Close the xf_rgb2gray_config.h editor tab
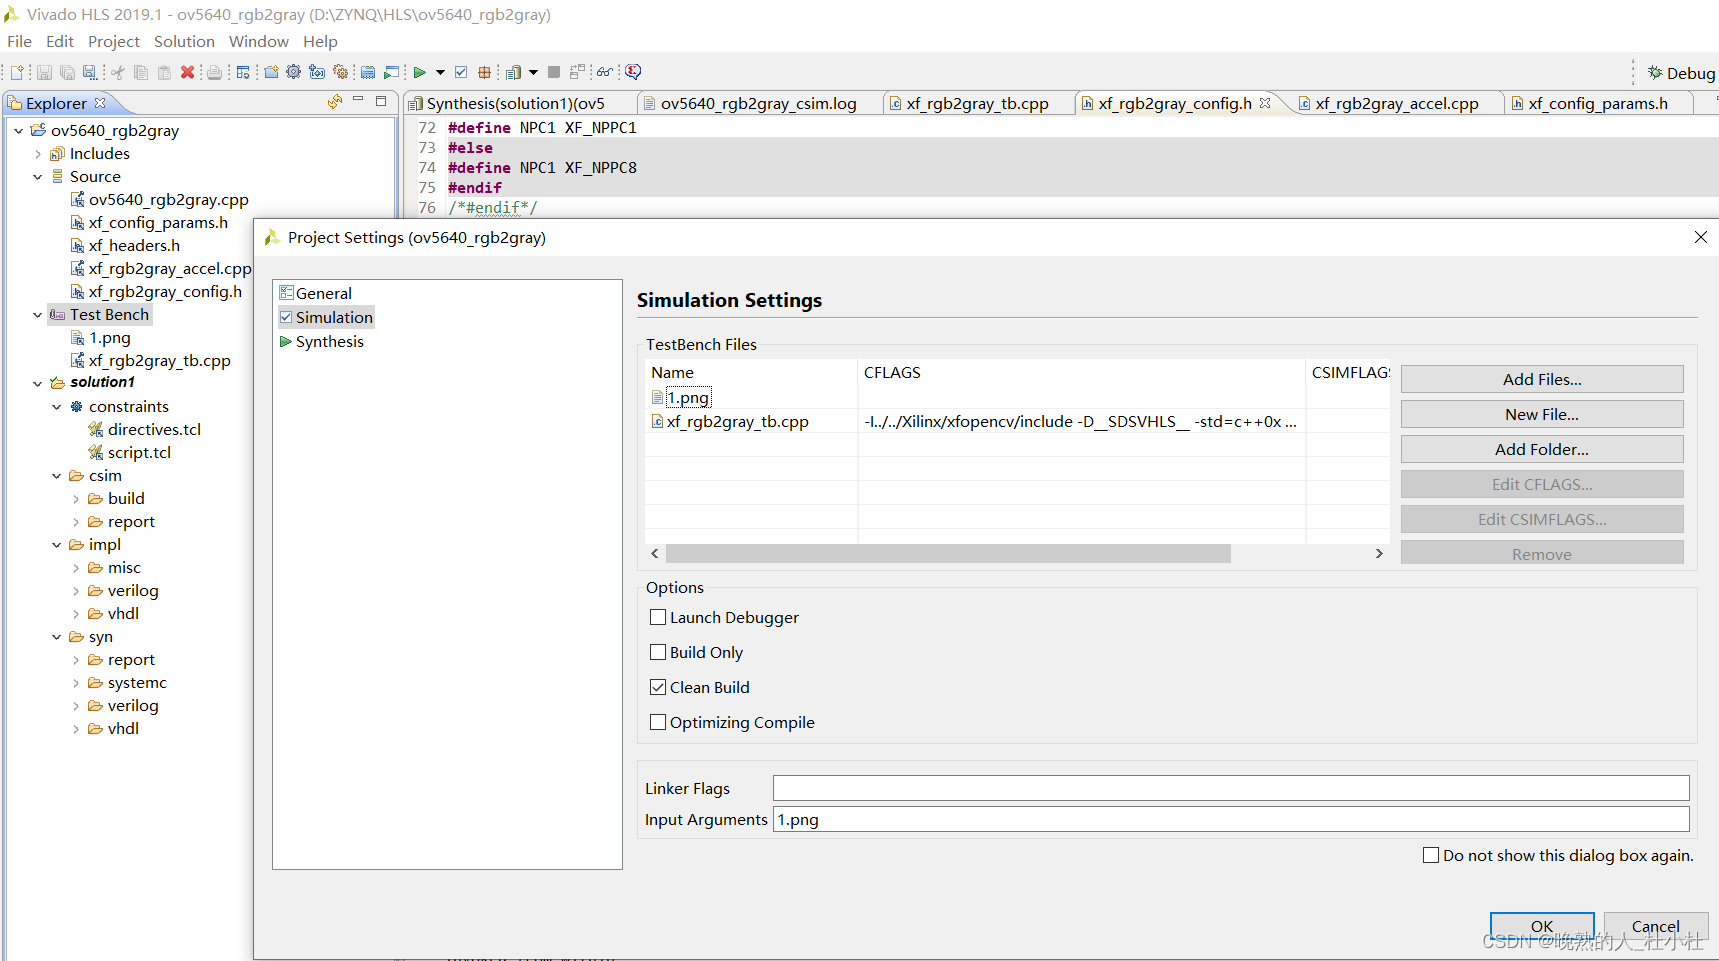 [1265, 103]
